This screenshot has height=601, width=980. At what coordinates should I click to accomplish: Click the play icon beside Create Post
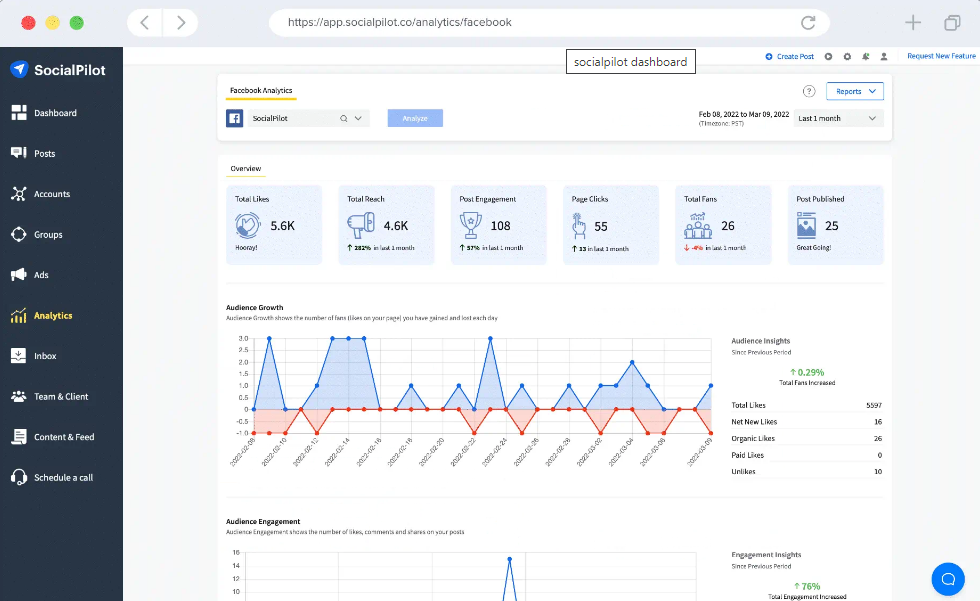coord(828,56)
